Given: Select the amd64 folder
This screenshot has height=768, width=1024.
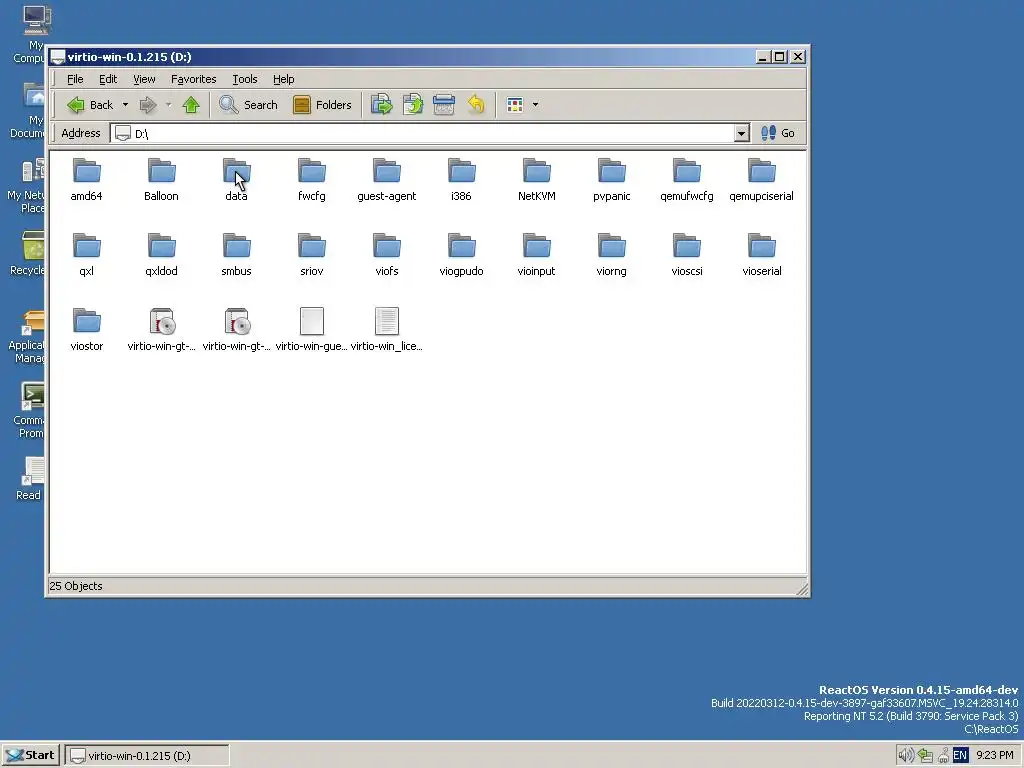Looking at the screenshot, I should 86,180.
